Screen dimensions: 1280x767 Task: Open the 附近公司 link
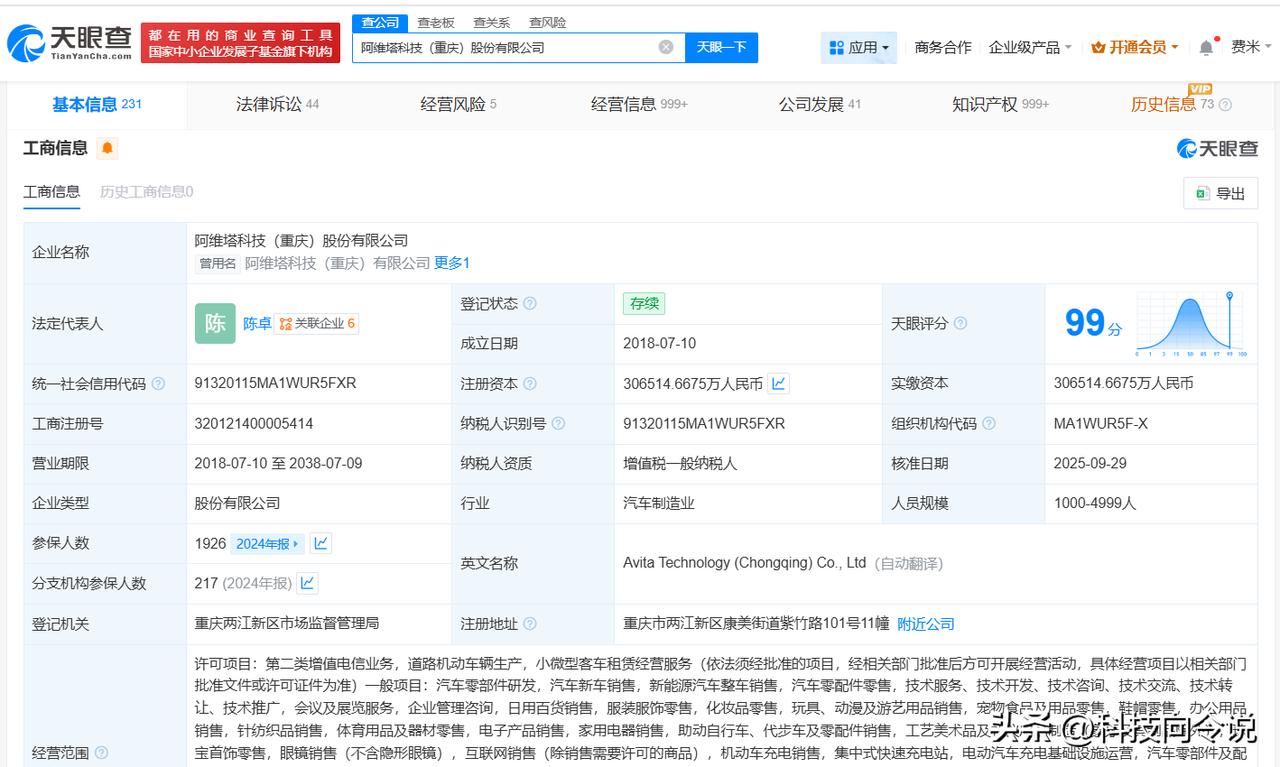point(925,624)
